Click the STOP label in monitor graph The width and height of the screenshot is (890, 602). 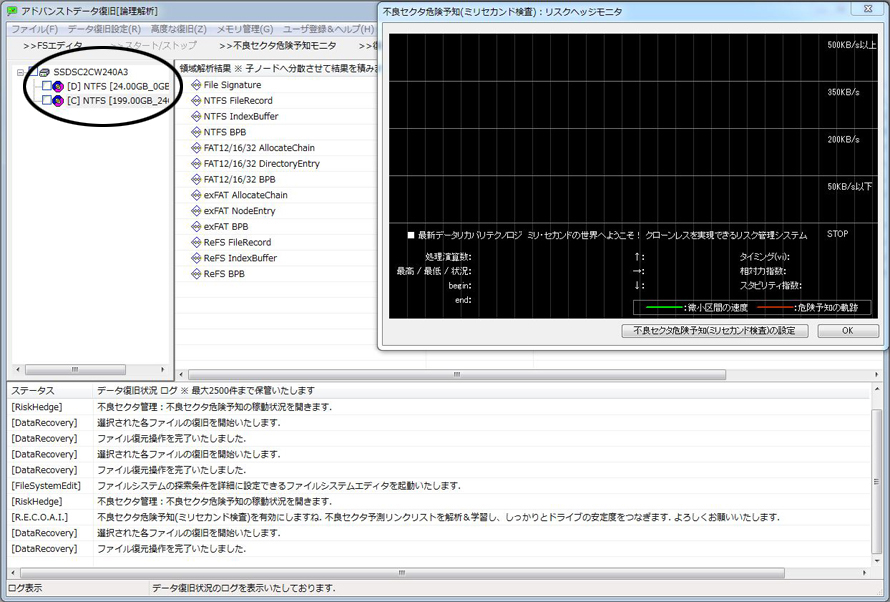point(838,234)
